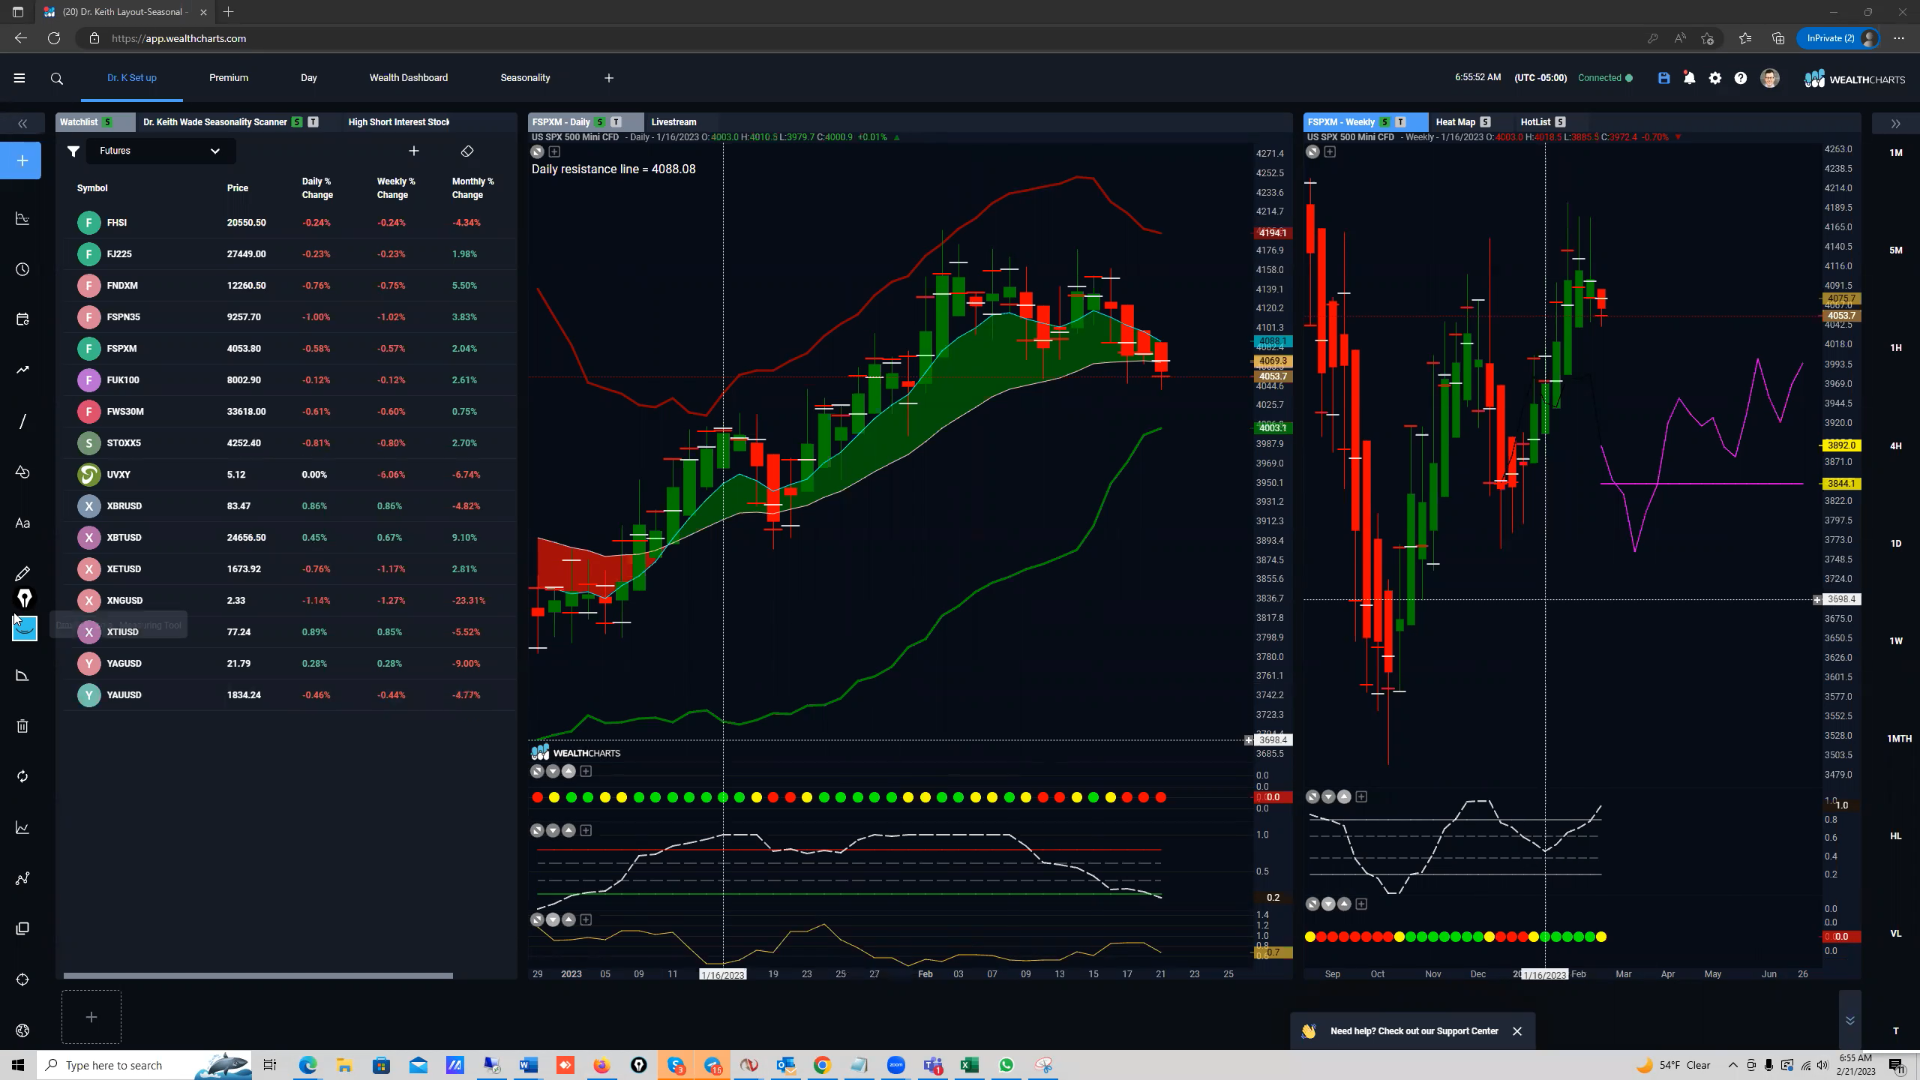
Task: Switch to the Seasonality workspace tab
Action: click(525, 78)
